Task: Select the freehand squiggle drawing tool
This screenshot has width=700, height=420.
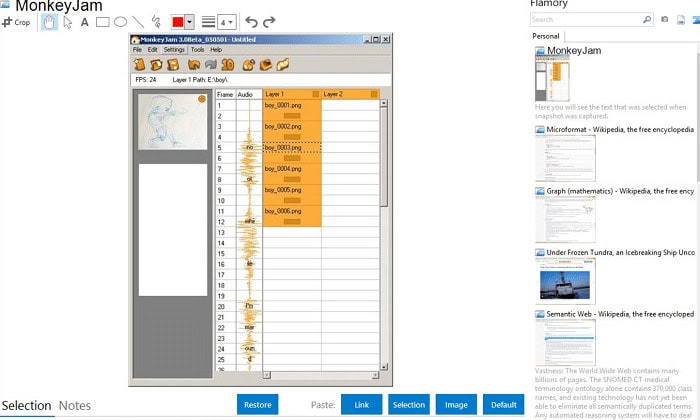Action: coord(156,21)
